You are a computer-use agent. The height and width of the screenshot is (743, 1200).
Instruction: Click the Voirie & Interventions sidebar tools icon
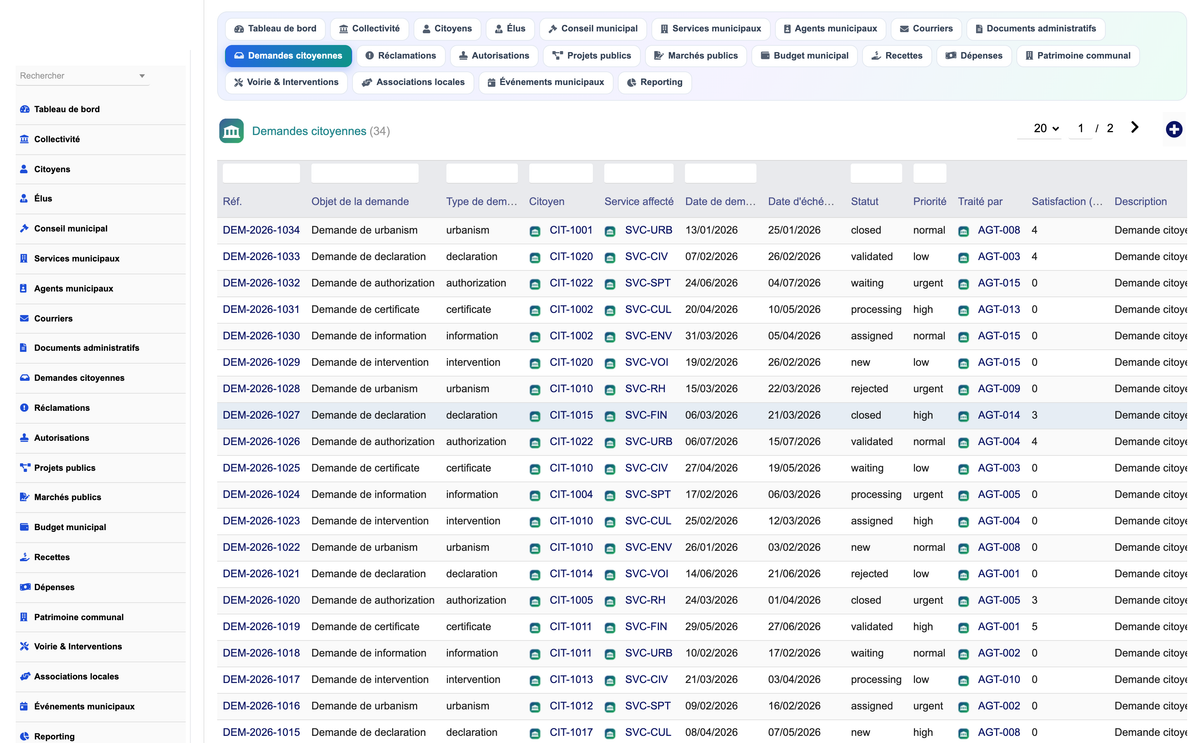[x=24, y=646]
